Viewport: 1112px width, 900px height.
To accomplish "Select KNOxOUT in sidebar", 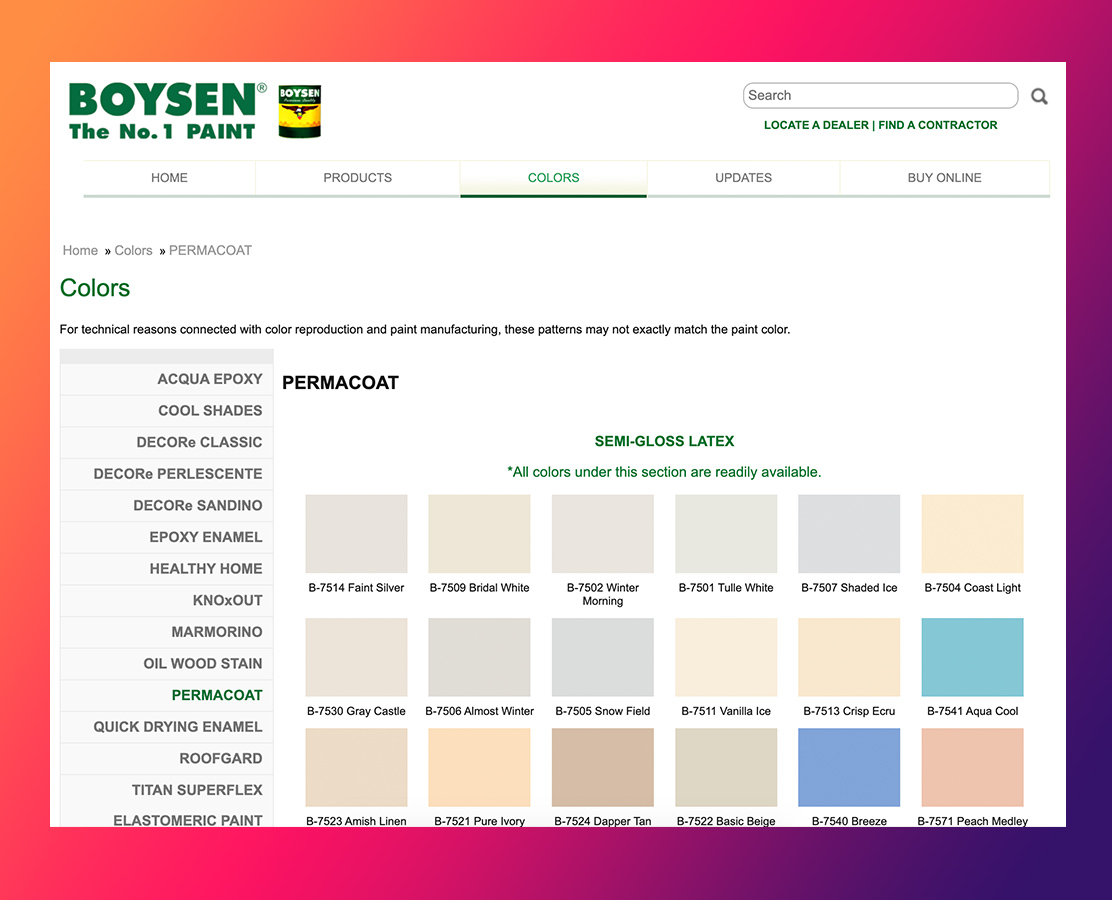I will pos(167,601).
